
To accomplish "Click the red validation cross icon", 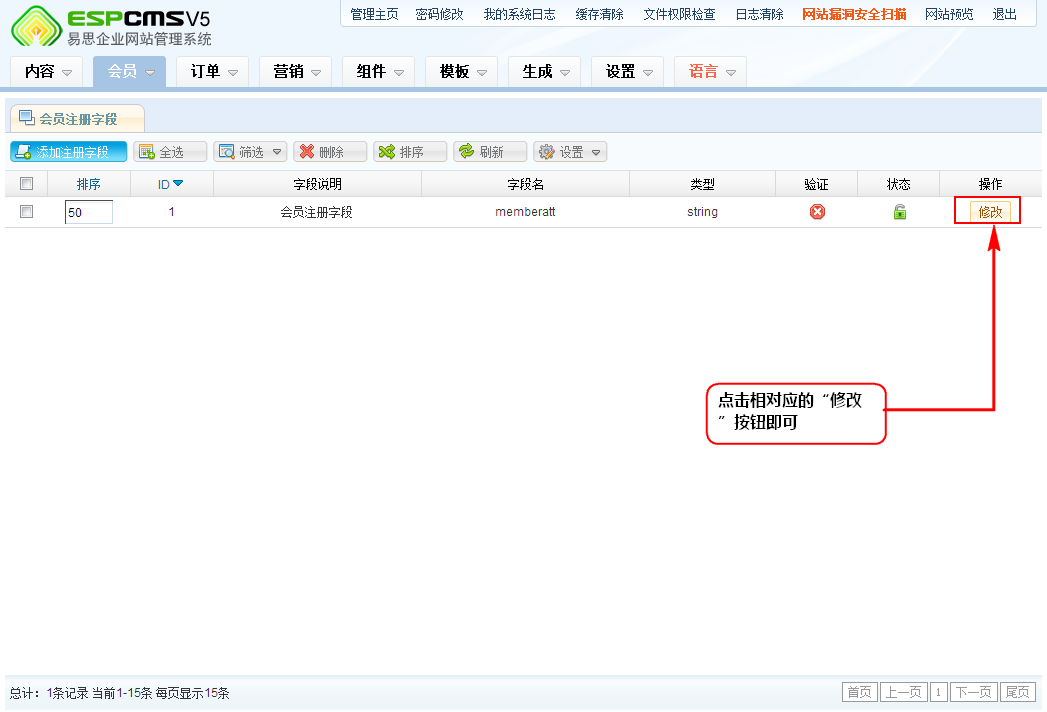I will click(x=817, y=212).
